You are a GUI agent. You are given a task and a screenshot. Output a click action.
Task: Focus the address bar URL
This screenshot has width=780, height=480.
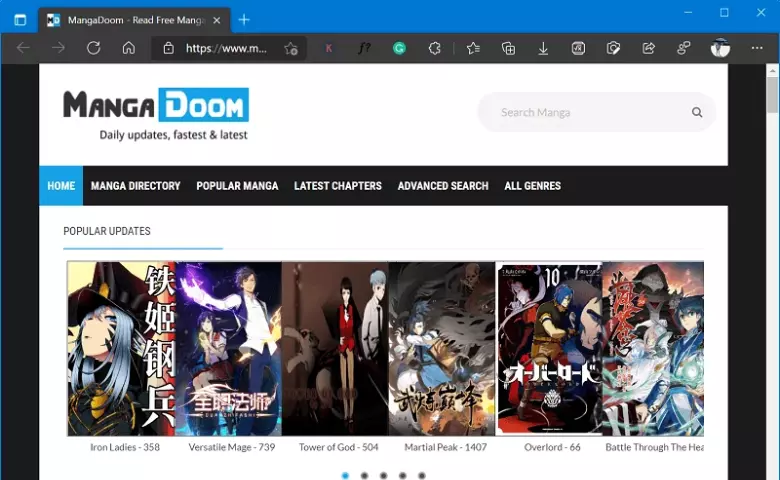(x=226, y=48)
